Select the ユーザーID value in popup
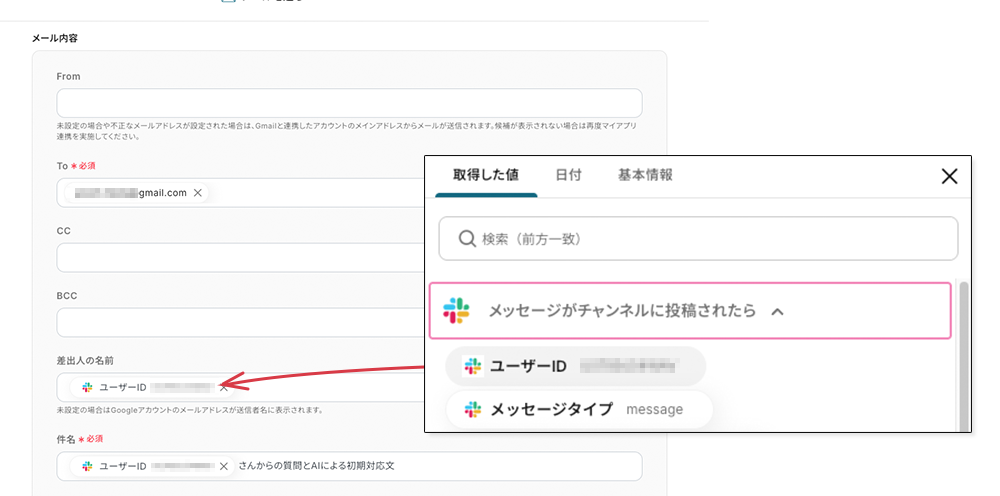The image size is (1000, 496). pyautogui.click(x=575, y=367)
